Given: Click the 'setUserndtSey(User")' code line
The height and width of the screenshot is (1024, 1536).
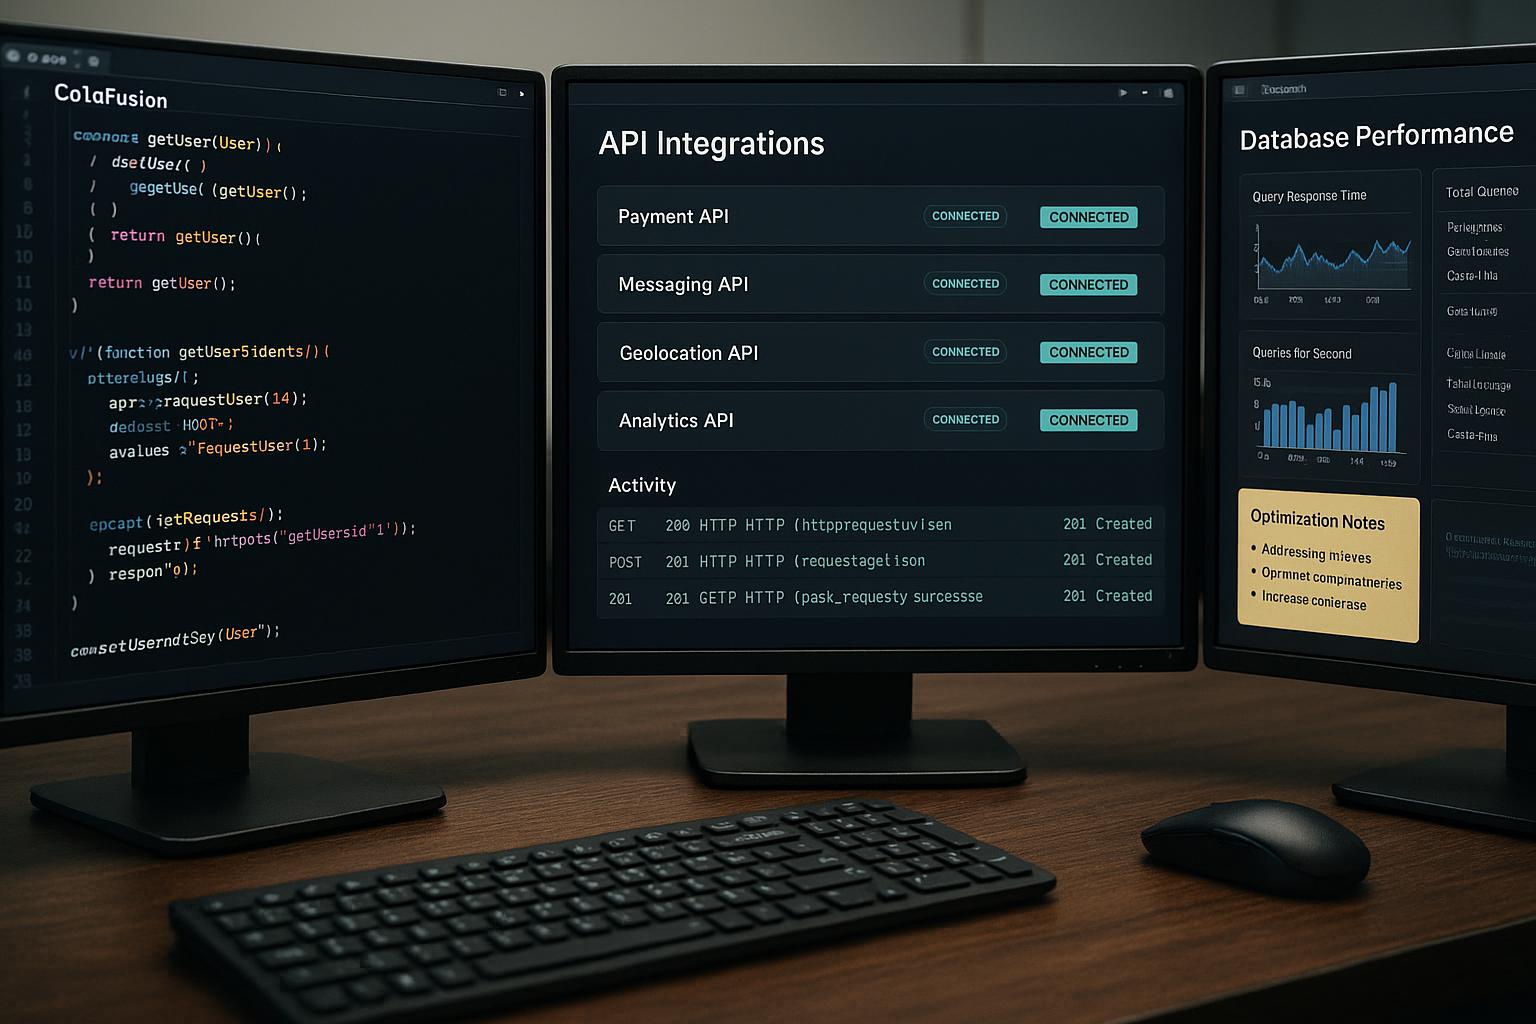Looking at the screenshot, I should pyautogui.click(x=175, y=640).
